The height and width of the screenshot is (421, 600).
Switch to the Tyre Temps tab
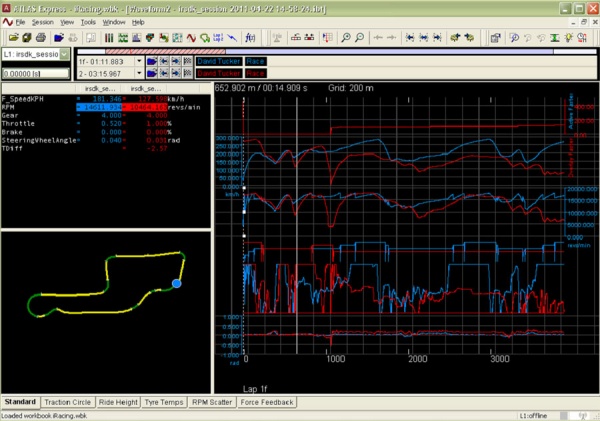pos(164,401)
